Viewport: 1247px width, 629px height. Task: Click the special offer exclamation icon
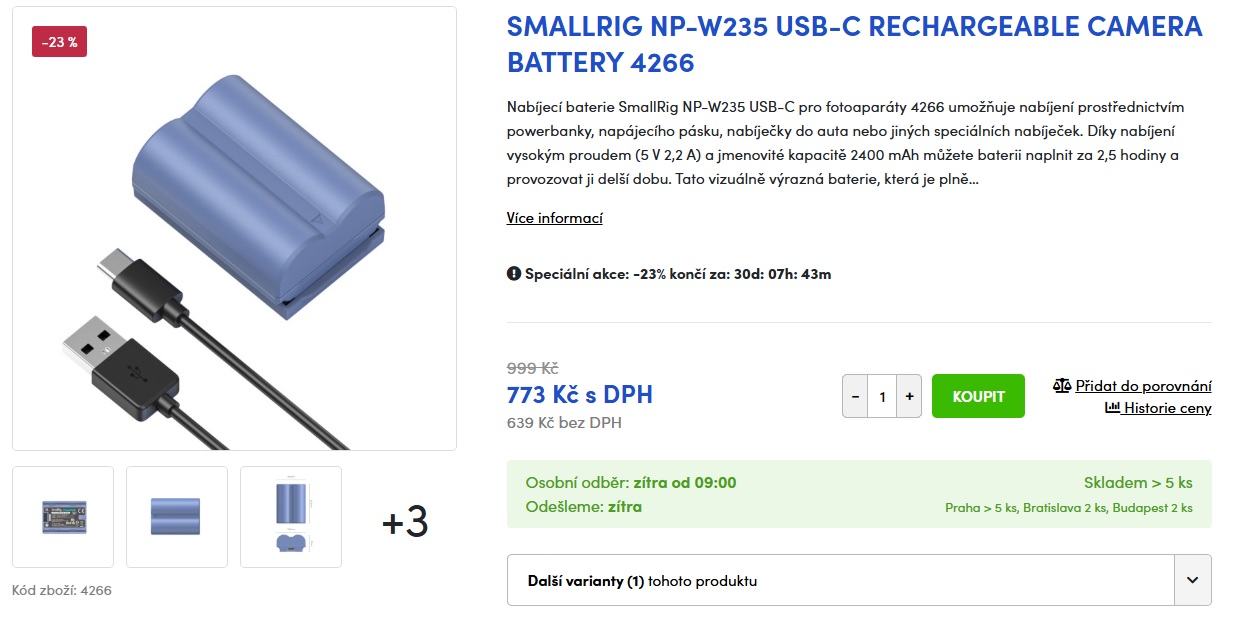[x=514, y=274]
